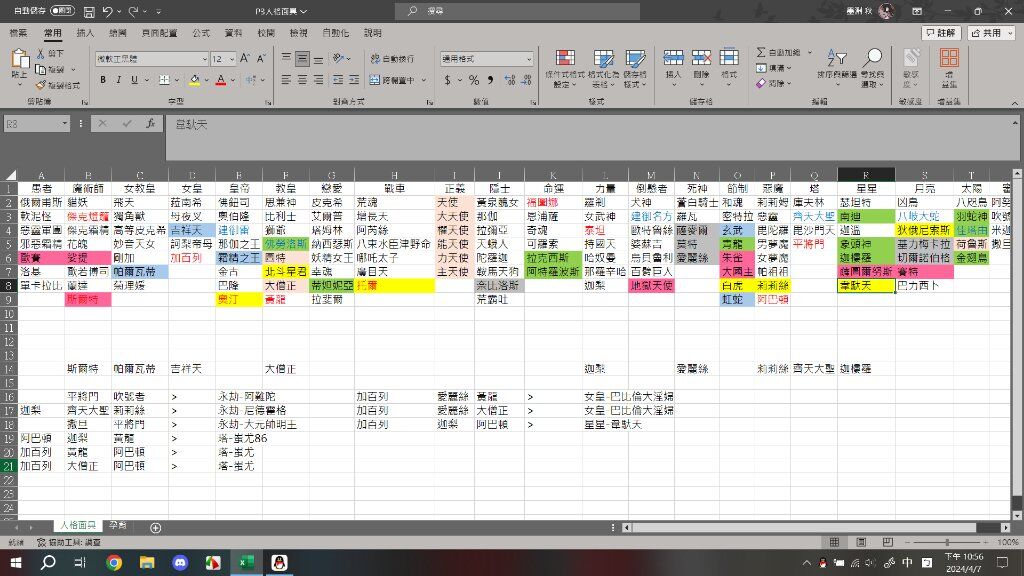Click the search box in title bar
The height and width of the screenshot is (576, 1024).
tap(517, 11)
